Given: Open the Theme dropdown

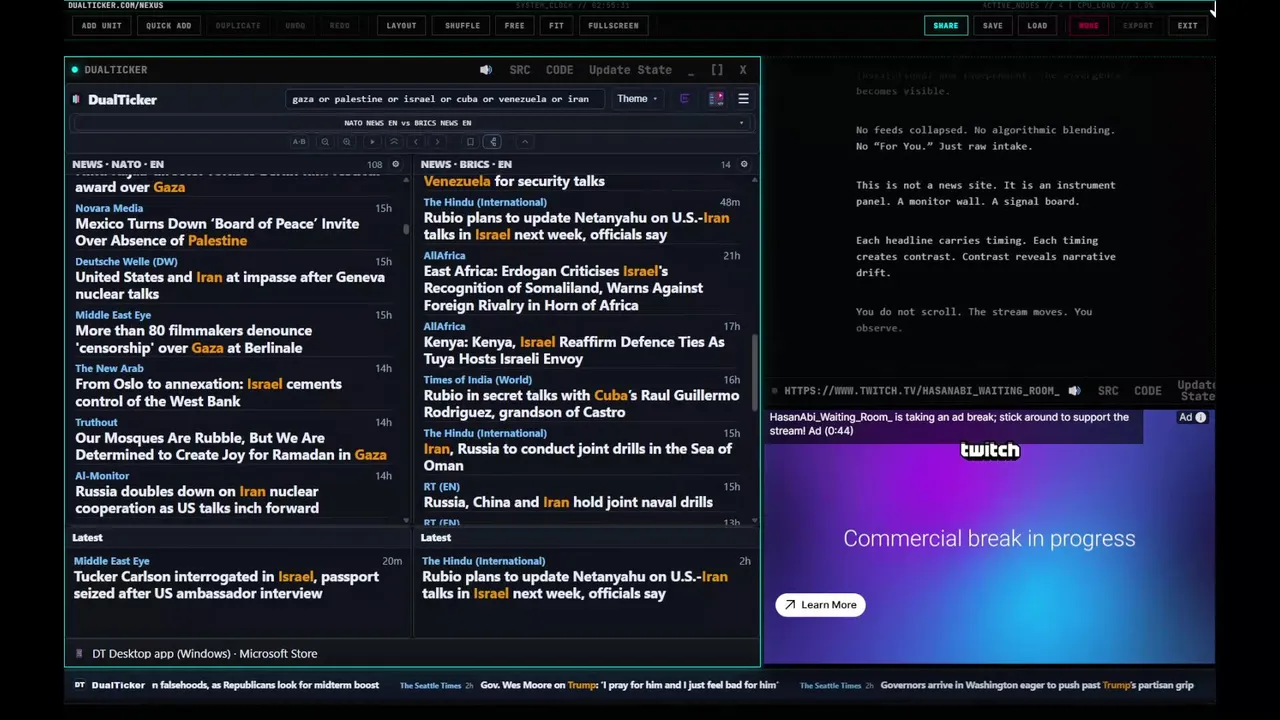Looking at the screenshot, I should click(636, 99).
